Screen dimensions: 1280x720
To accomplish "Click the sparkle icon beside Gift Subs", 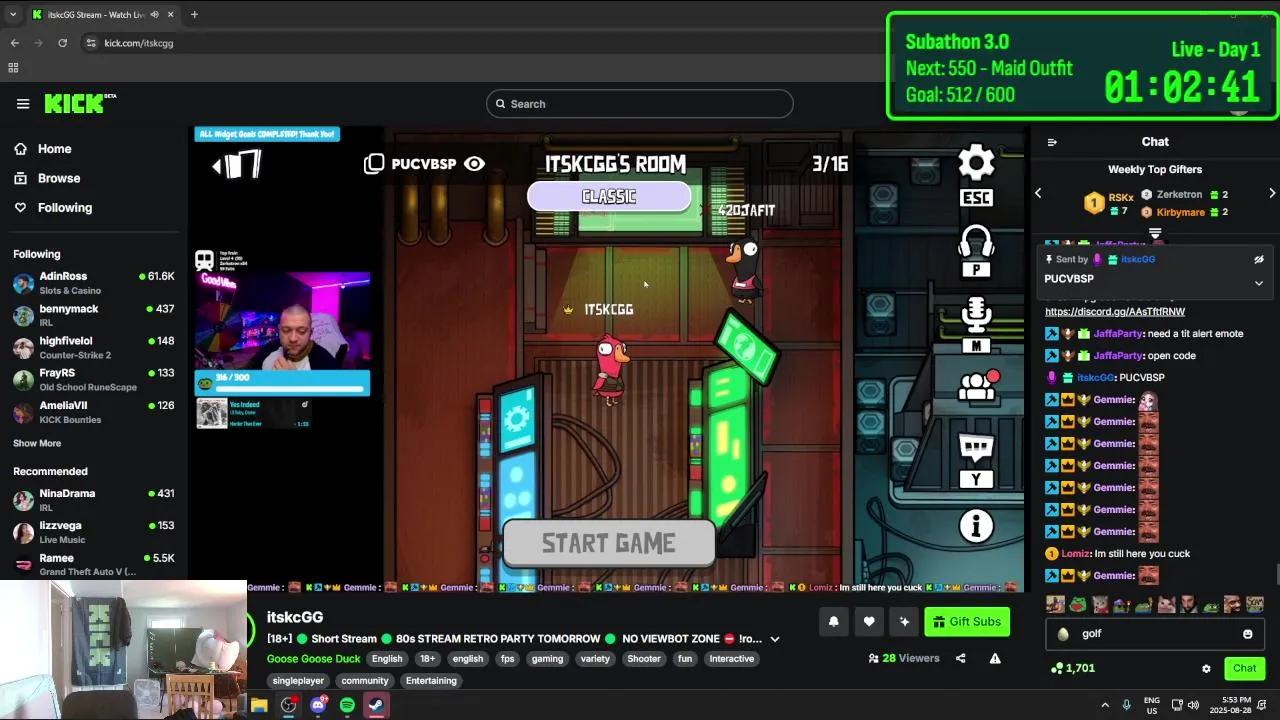I will pyautogui.click(x=904, y=622).
